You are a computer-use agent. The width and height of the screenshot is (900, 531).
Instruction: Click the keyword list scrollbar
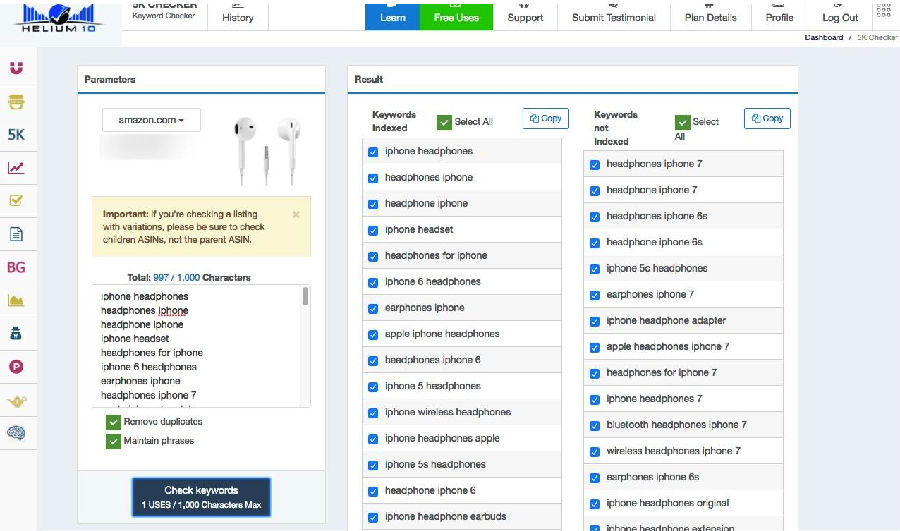pos(305,296)
